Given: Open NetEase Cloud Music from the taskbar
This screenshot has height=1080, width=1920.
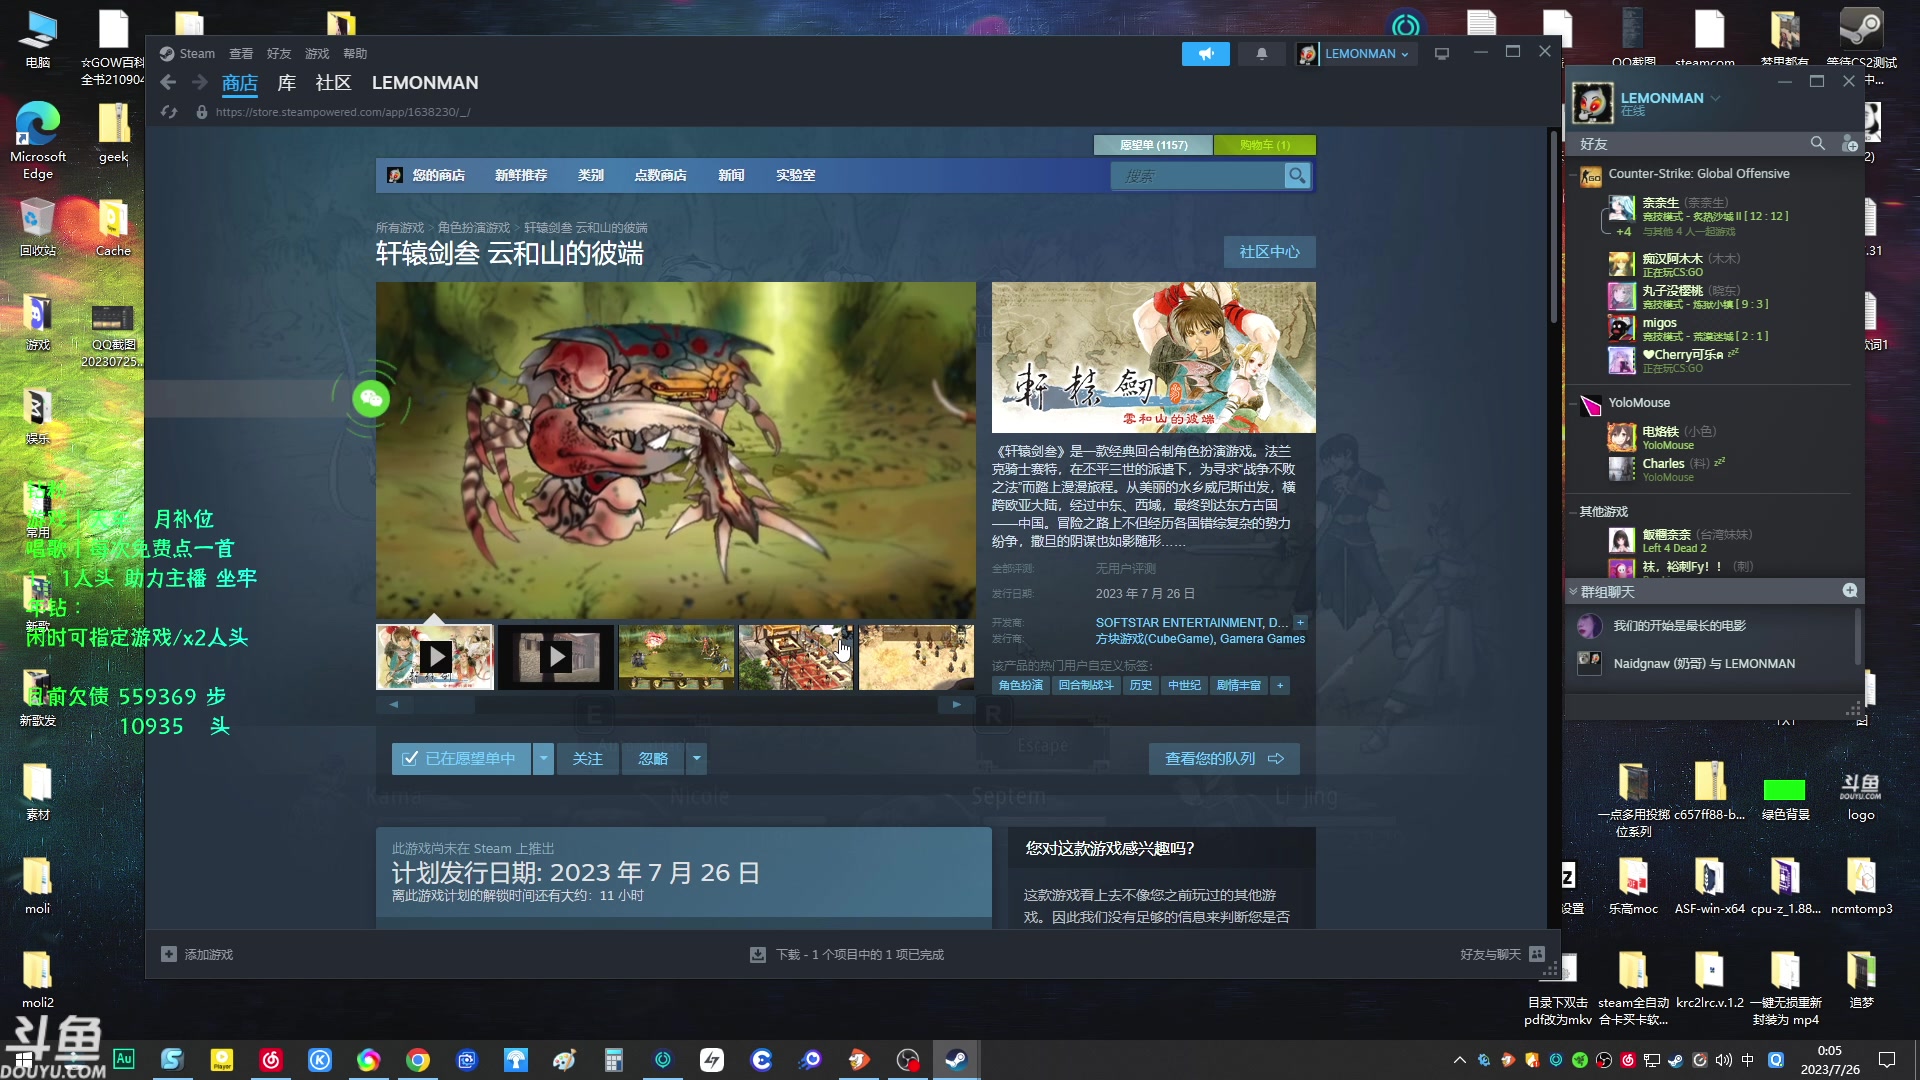Looking at the screenshot, I should click(271, 1059).
